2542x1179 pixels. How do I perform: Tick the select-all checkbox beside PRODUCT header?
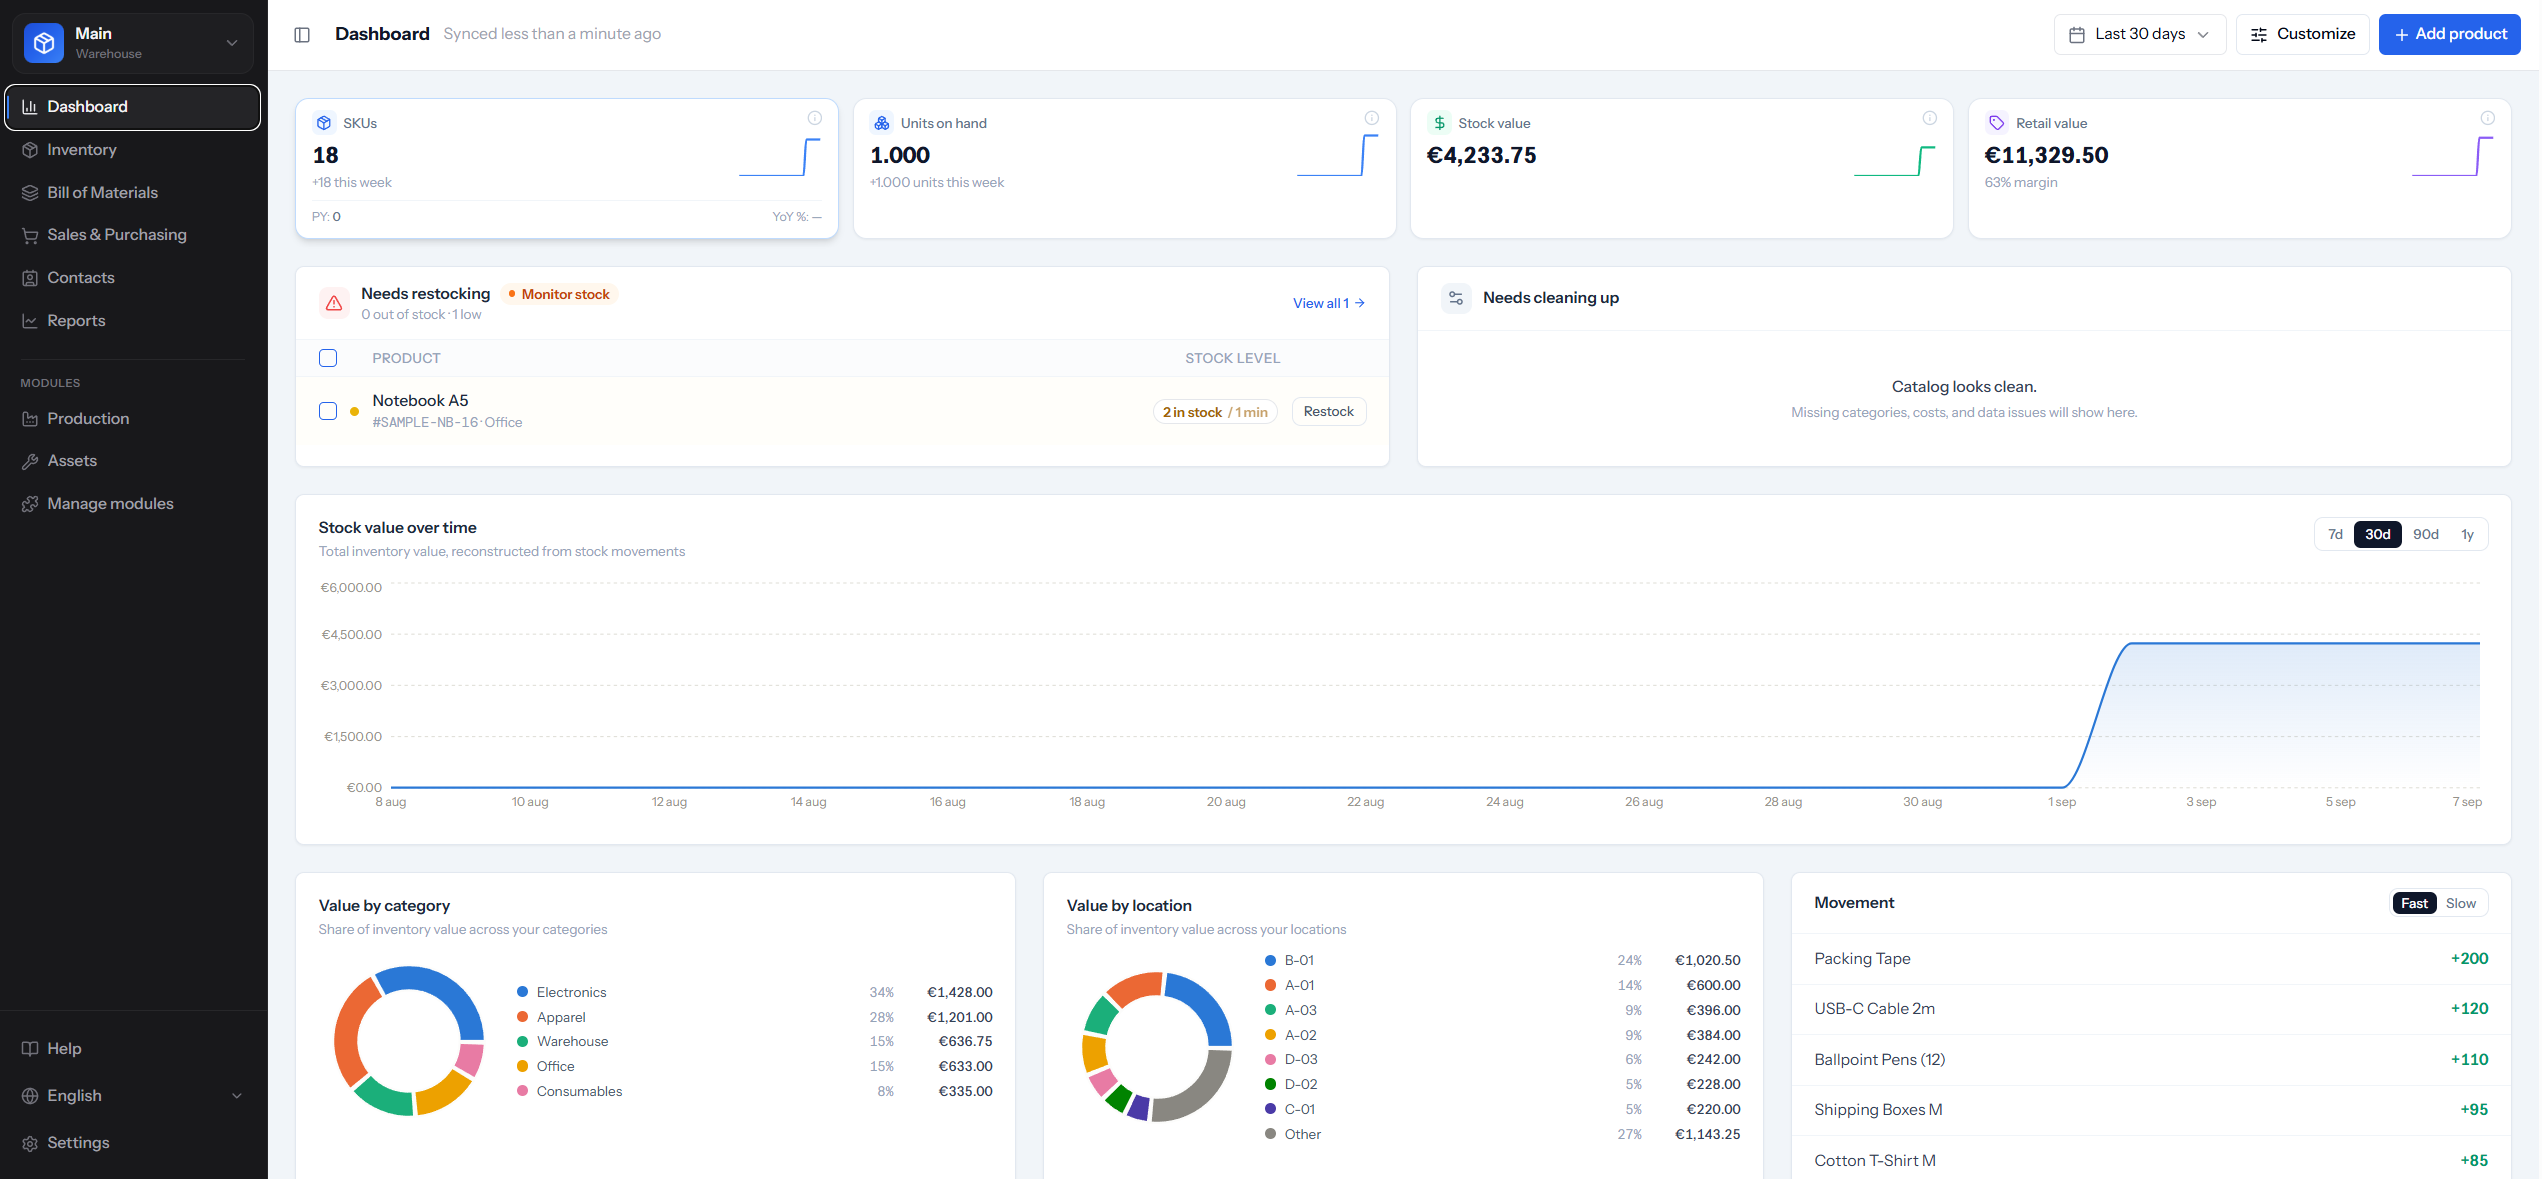point(328,358)
